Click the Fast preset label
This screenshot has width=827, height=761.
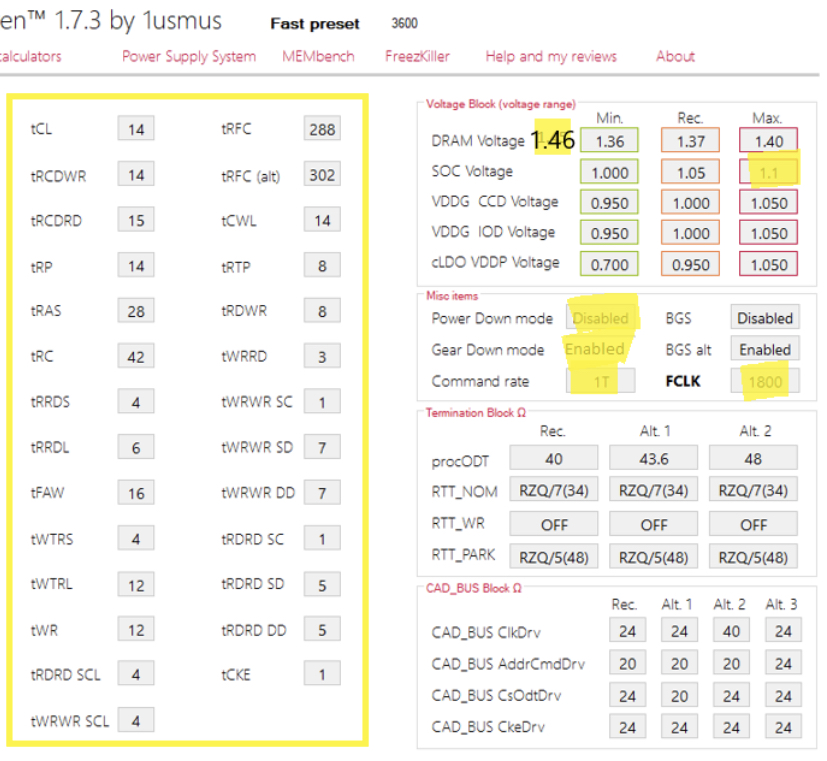coord(315,24)
